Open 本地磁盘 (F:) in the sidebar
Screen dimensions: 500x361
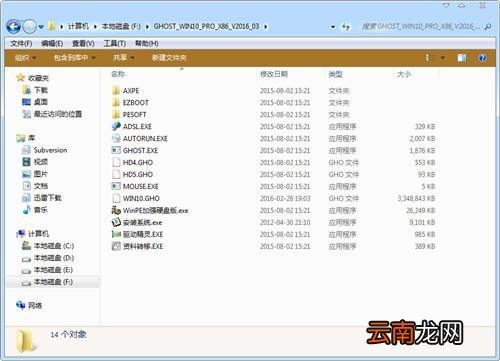(47, 282)
